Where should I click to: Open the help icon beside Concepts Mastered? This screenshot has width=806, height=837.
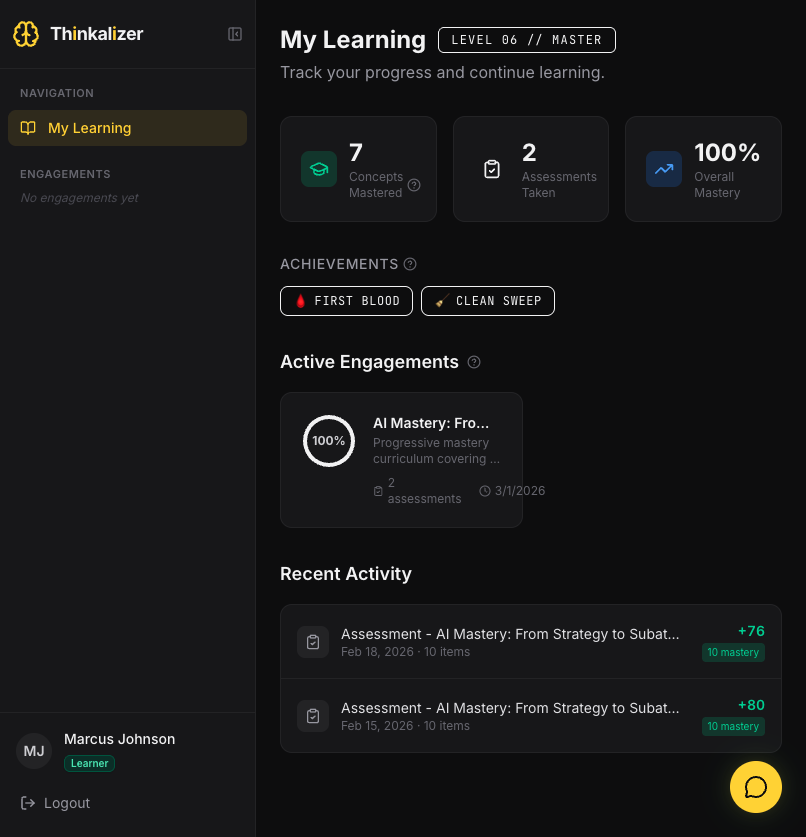pos(414,185)
